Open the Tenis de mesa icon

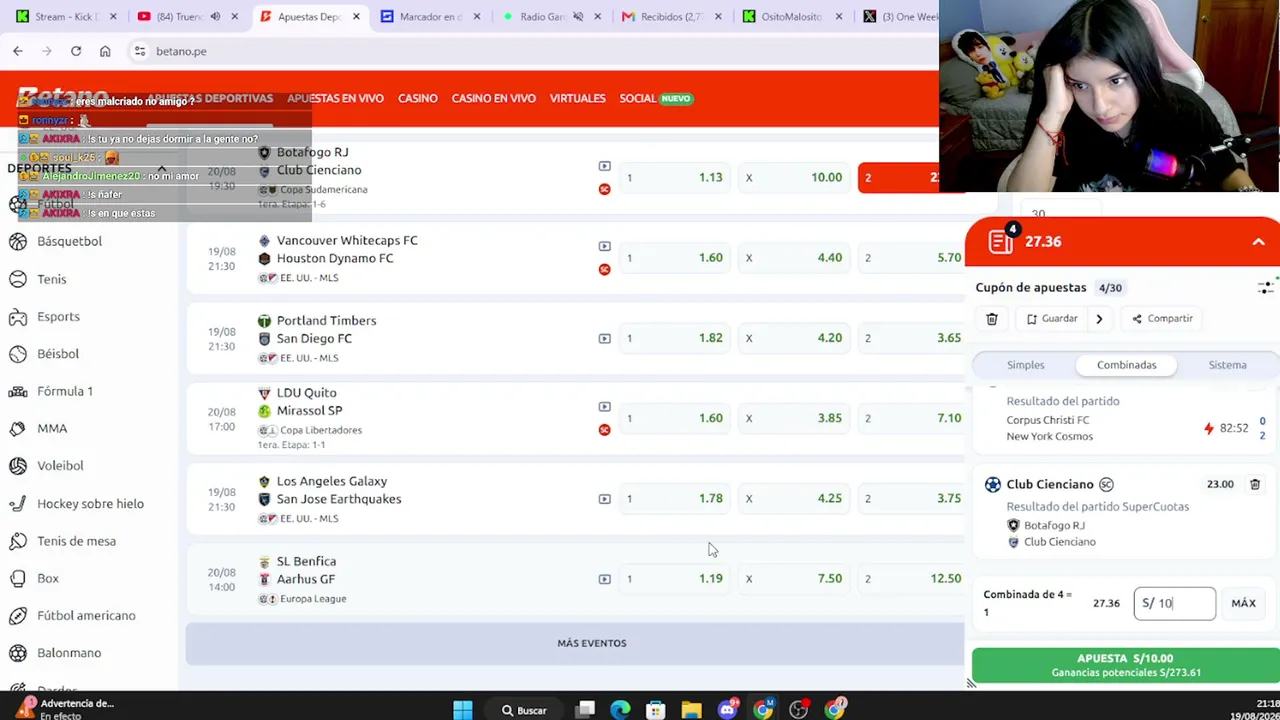(x=18, y=541)
